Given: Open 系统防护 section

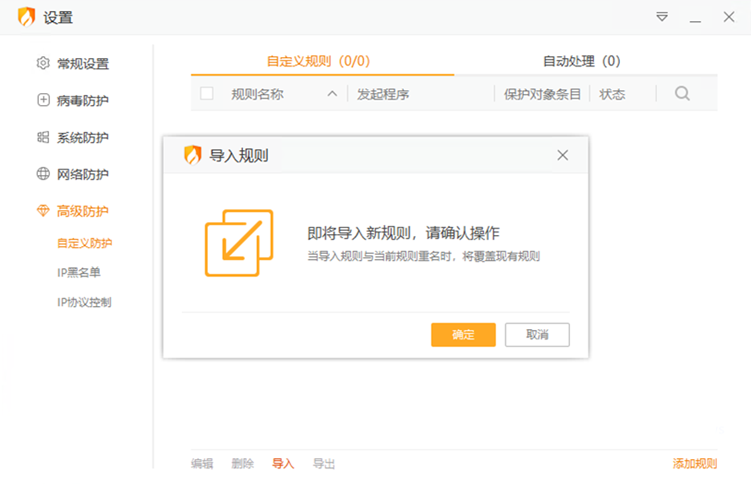Looking at the screenshot, I should click(x=83, y=138).
